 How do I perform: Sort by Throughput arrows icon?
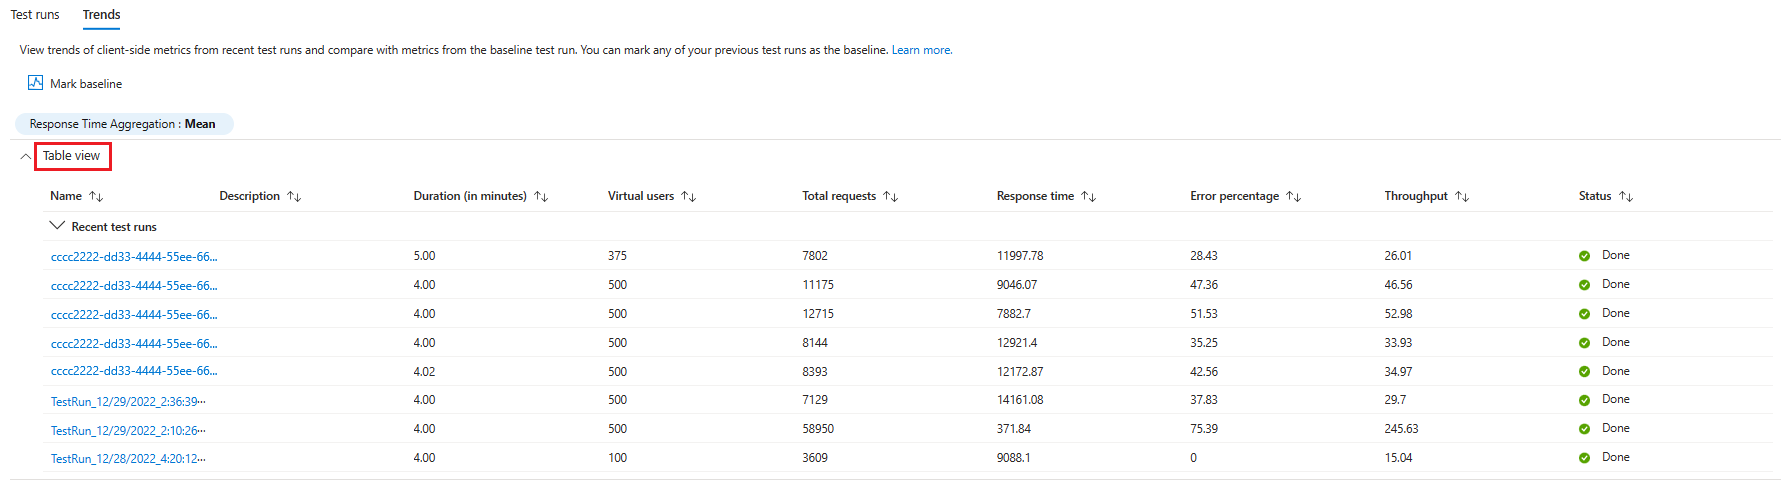click(1462, 196)
